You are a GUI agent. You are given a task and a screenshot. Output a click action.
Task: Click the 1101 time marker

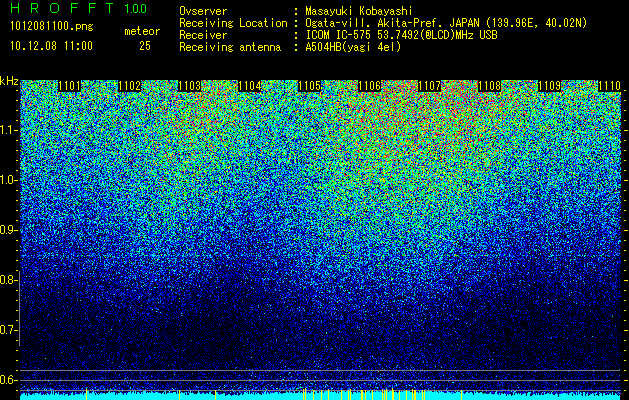(x=69, y=86)
